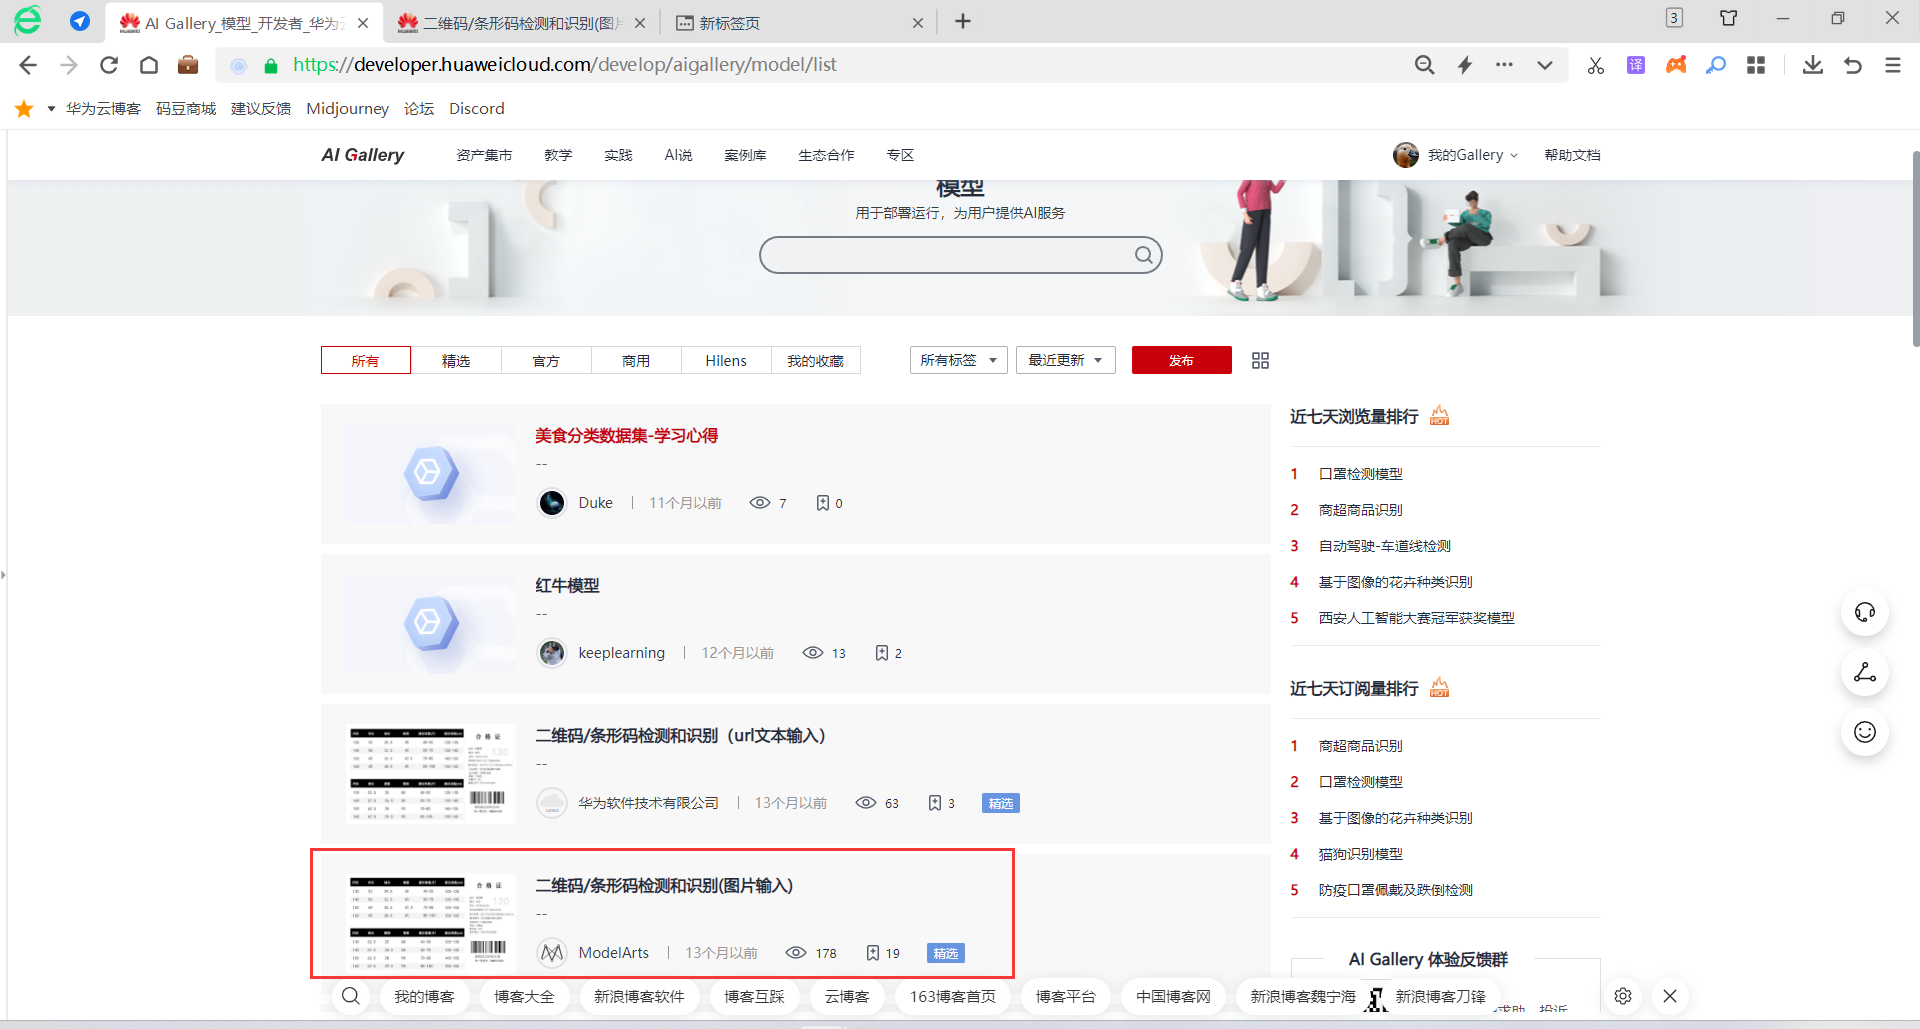Open the smiley feedback widget

coord(1865,732)
